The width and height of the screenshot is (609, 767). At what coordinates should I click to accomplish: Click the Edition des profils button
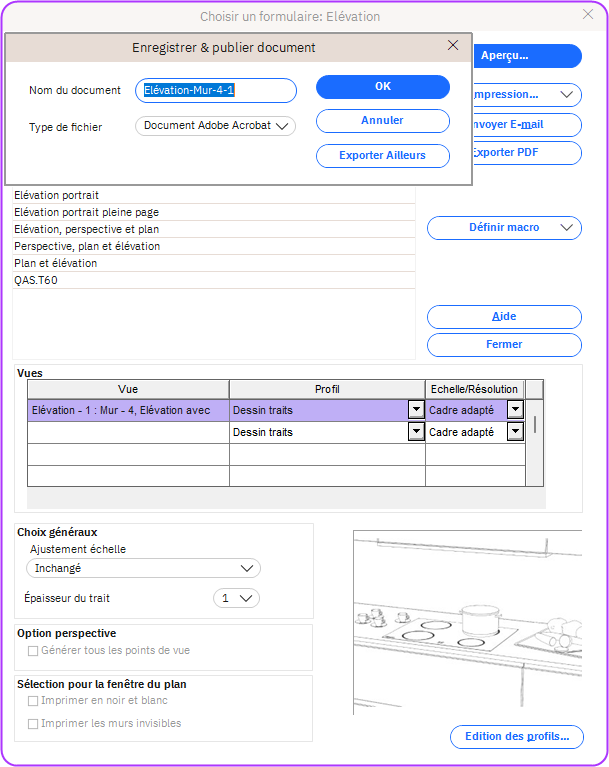coord(516,737)
